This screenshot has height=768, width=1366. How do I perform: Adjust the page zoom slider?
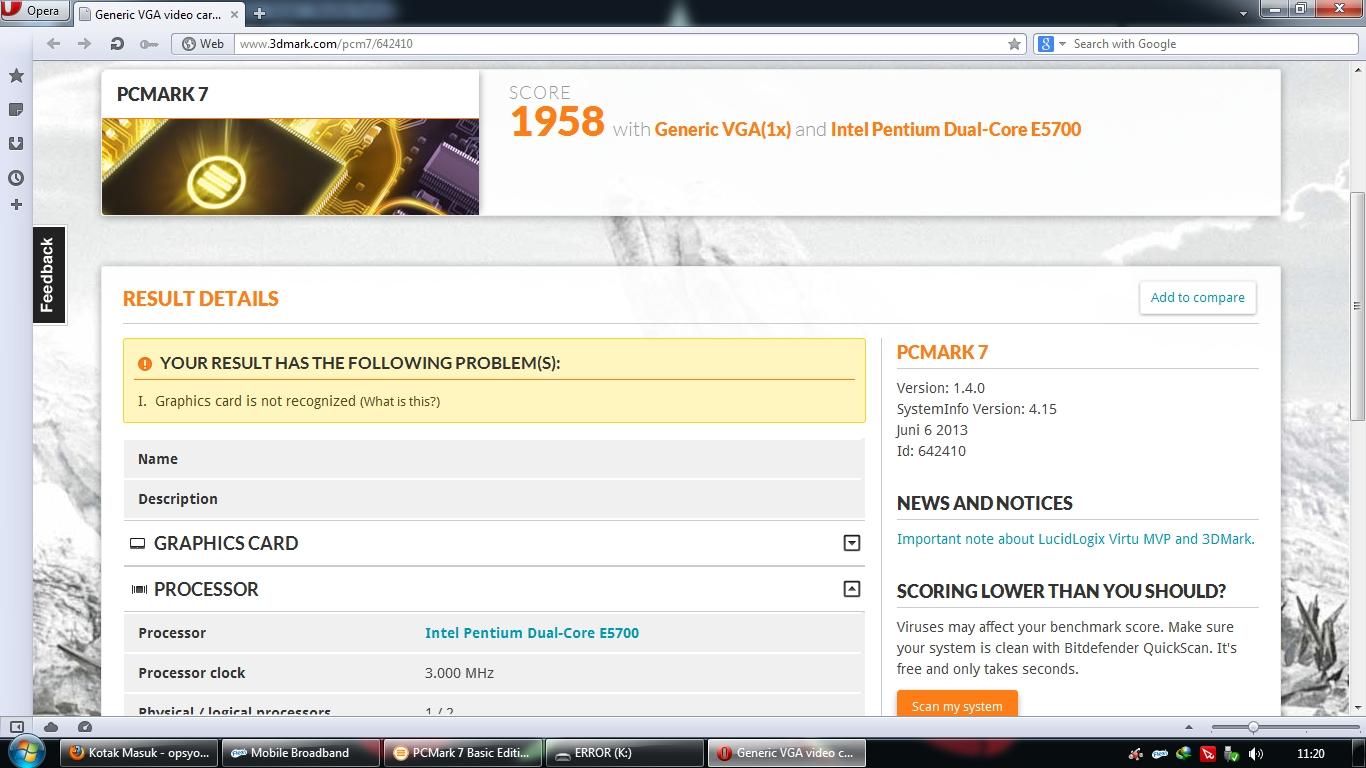[1253, 727]
